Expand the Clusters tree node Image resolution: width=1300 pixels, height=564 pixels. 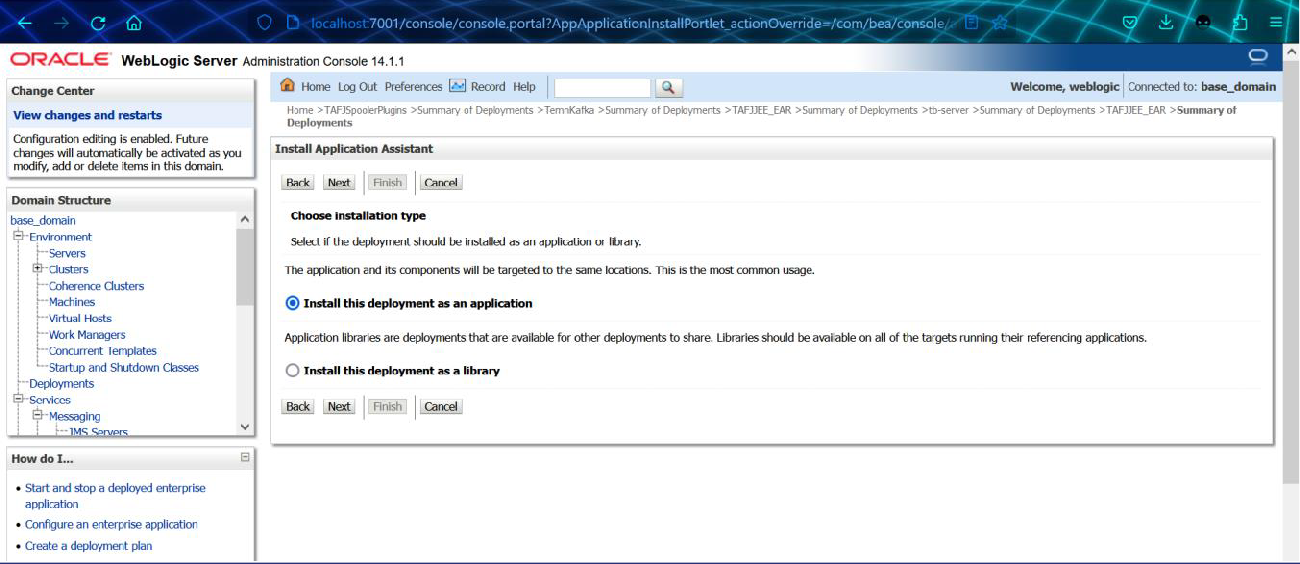pos(38,269)
